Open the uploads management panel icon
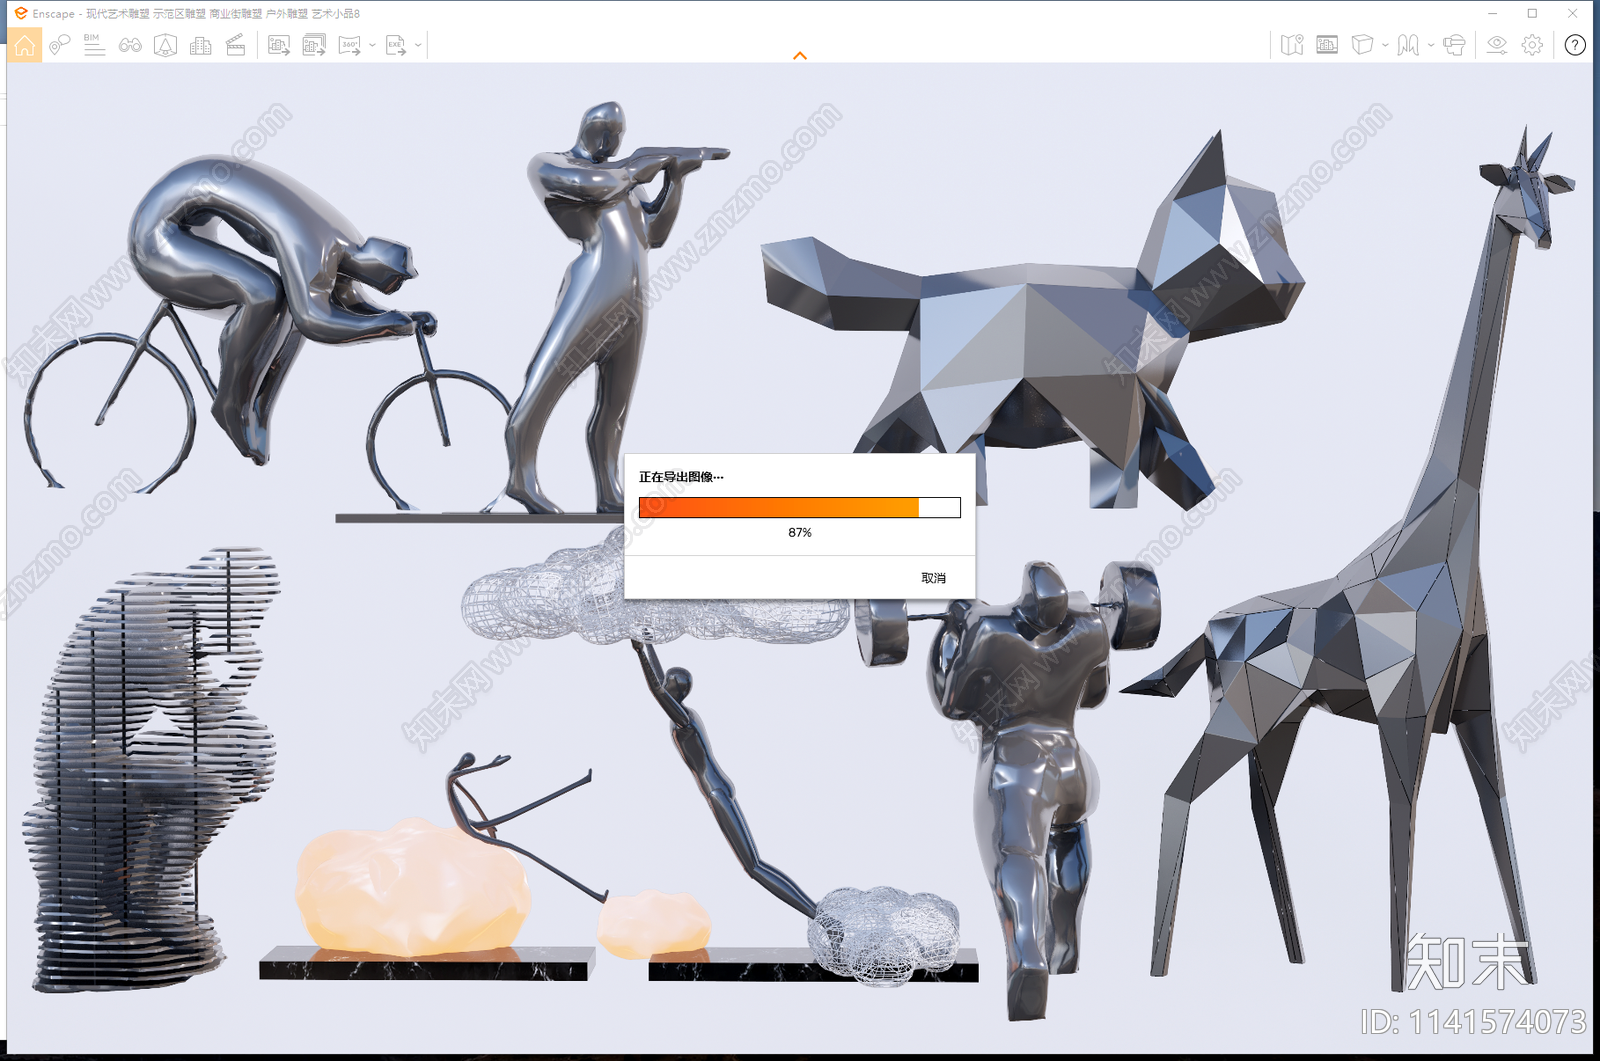 [x=1327, y=45]
